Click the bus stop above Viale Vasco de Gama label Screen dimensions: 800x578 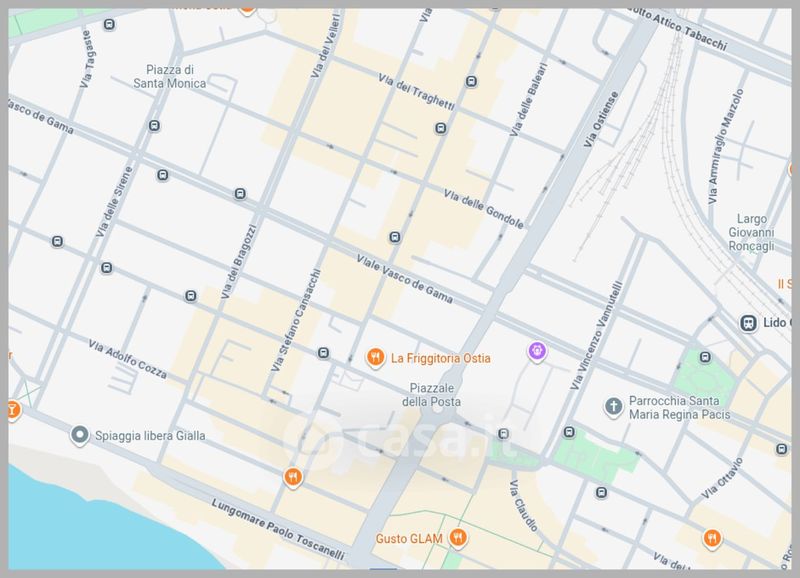click(x=395, y=238)
